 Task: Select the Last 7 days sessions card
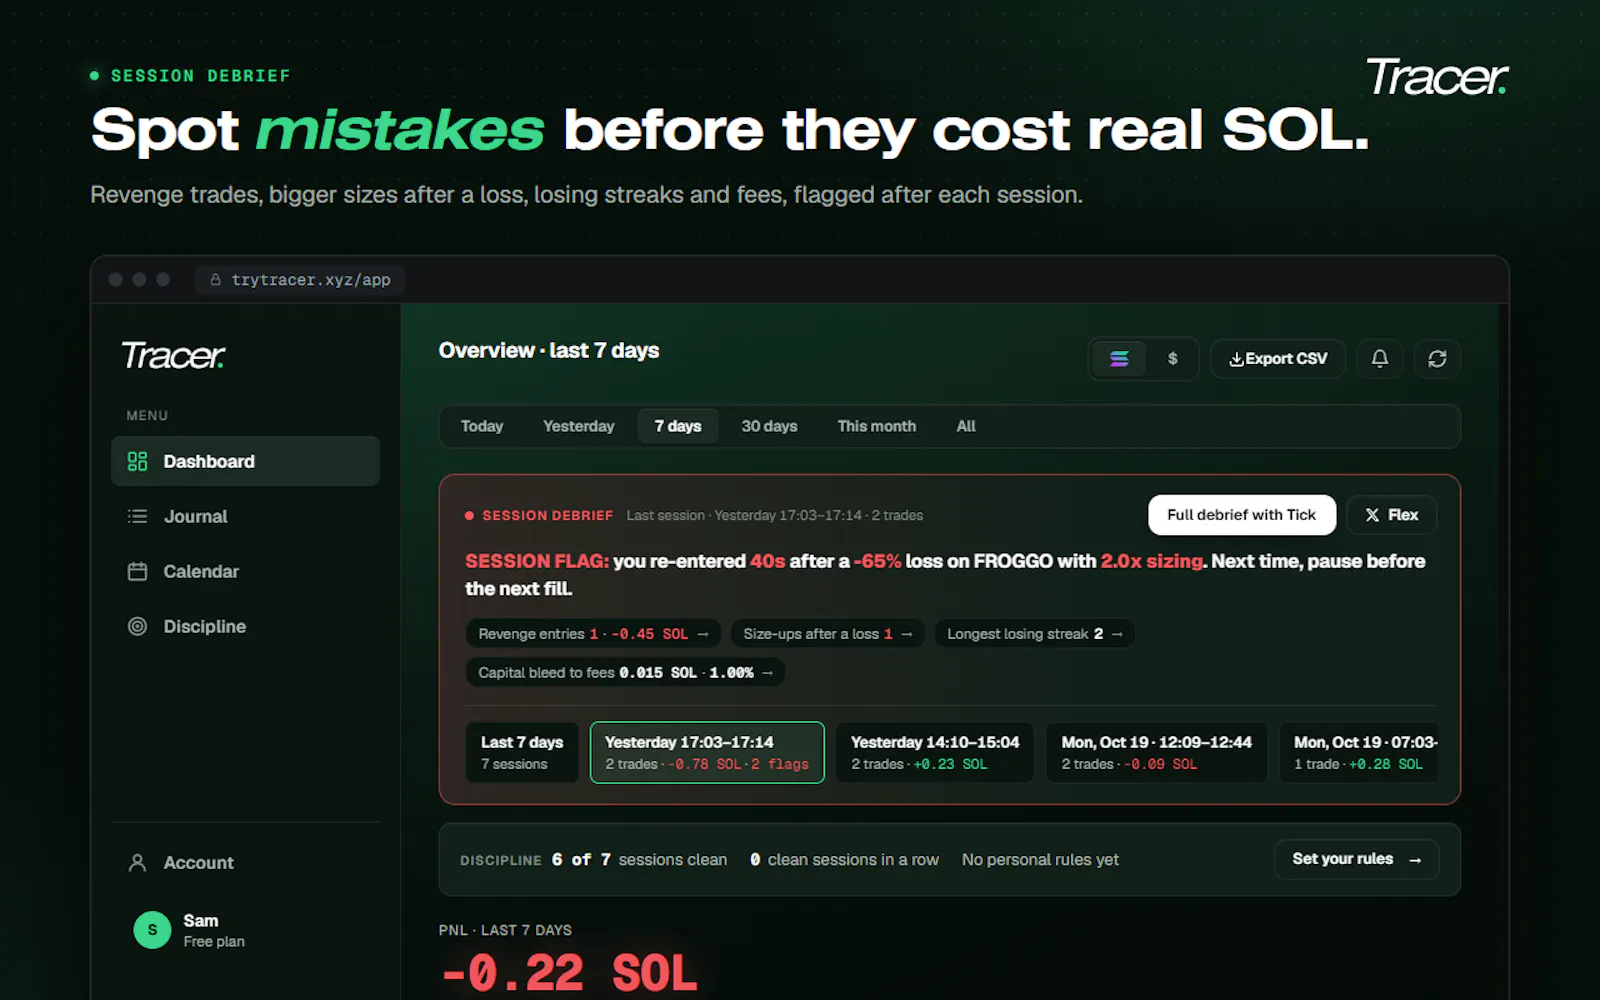[x=522, y=752]
